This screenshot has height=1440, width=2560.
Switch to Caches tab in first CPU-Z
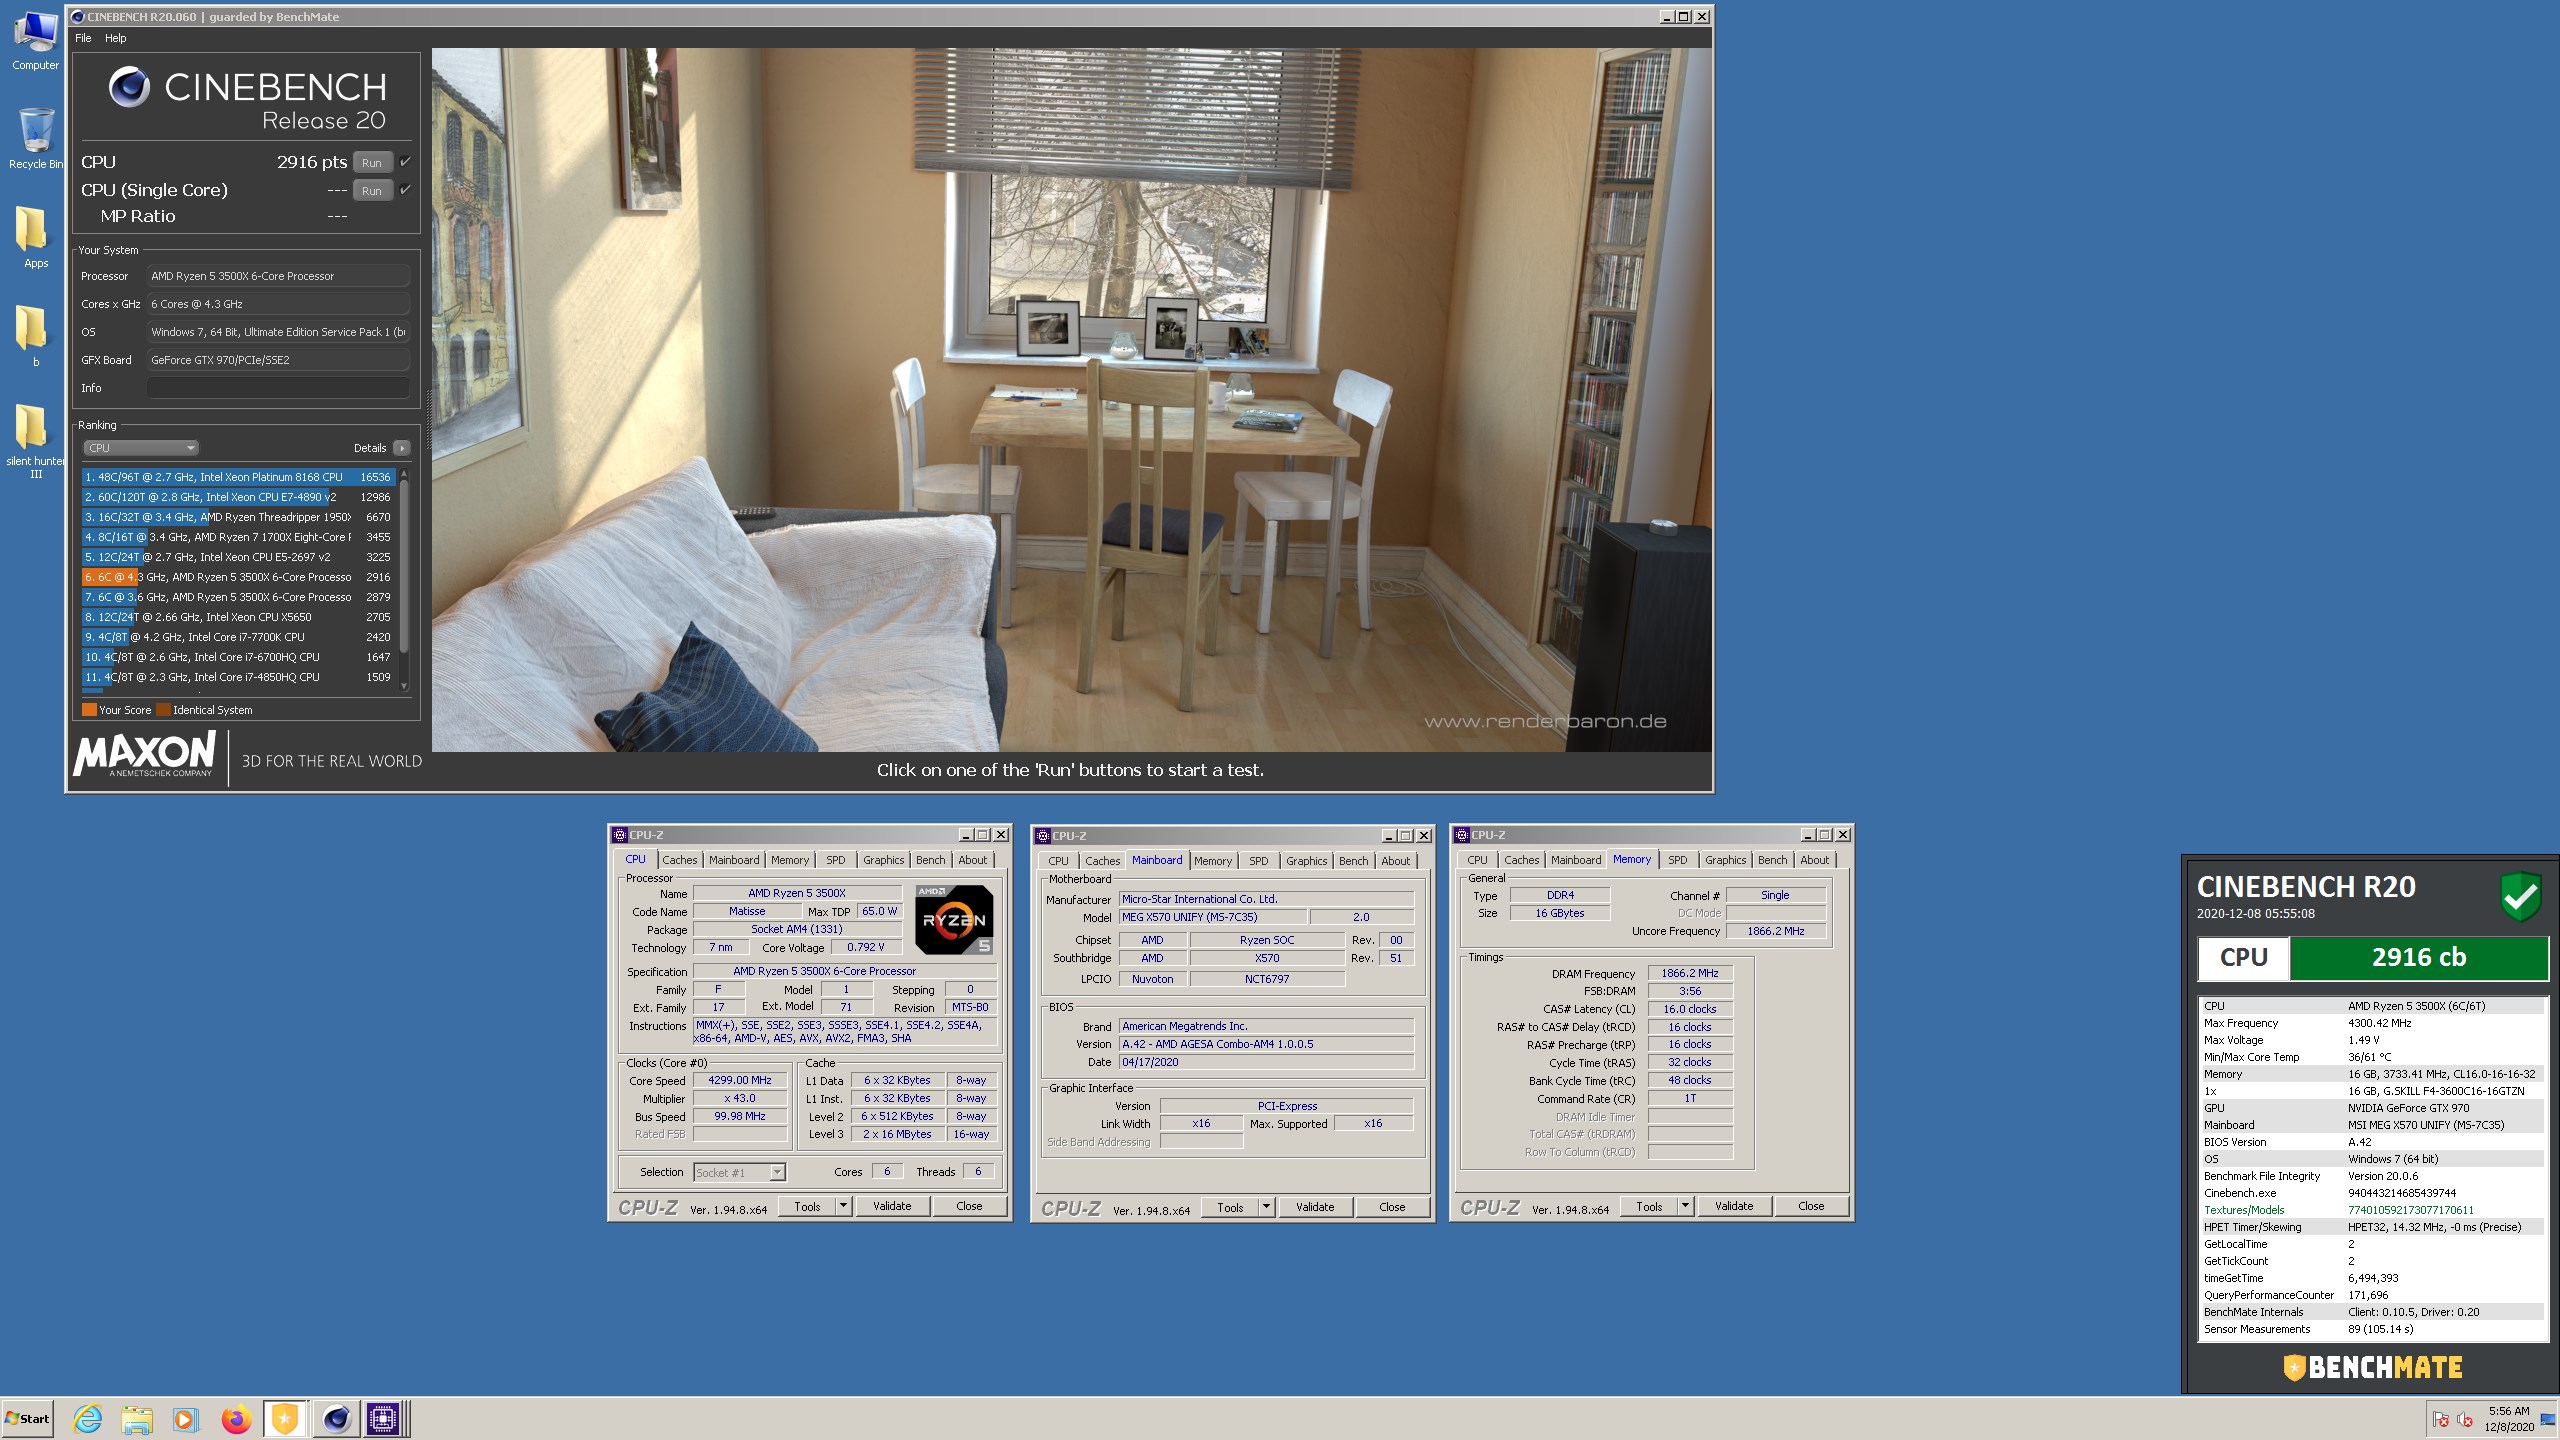click(680, 860)
